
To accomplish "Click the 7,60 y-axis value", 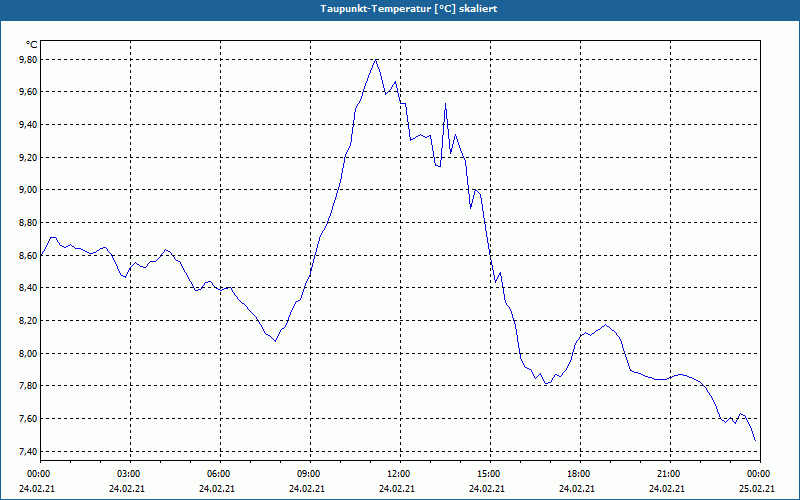I will coord(29,418).
